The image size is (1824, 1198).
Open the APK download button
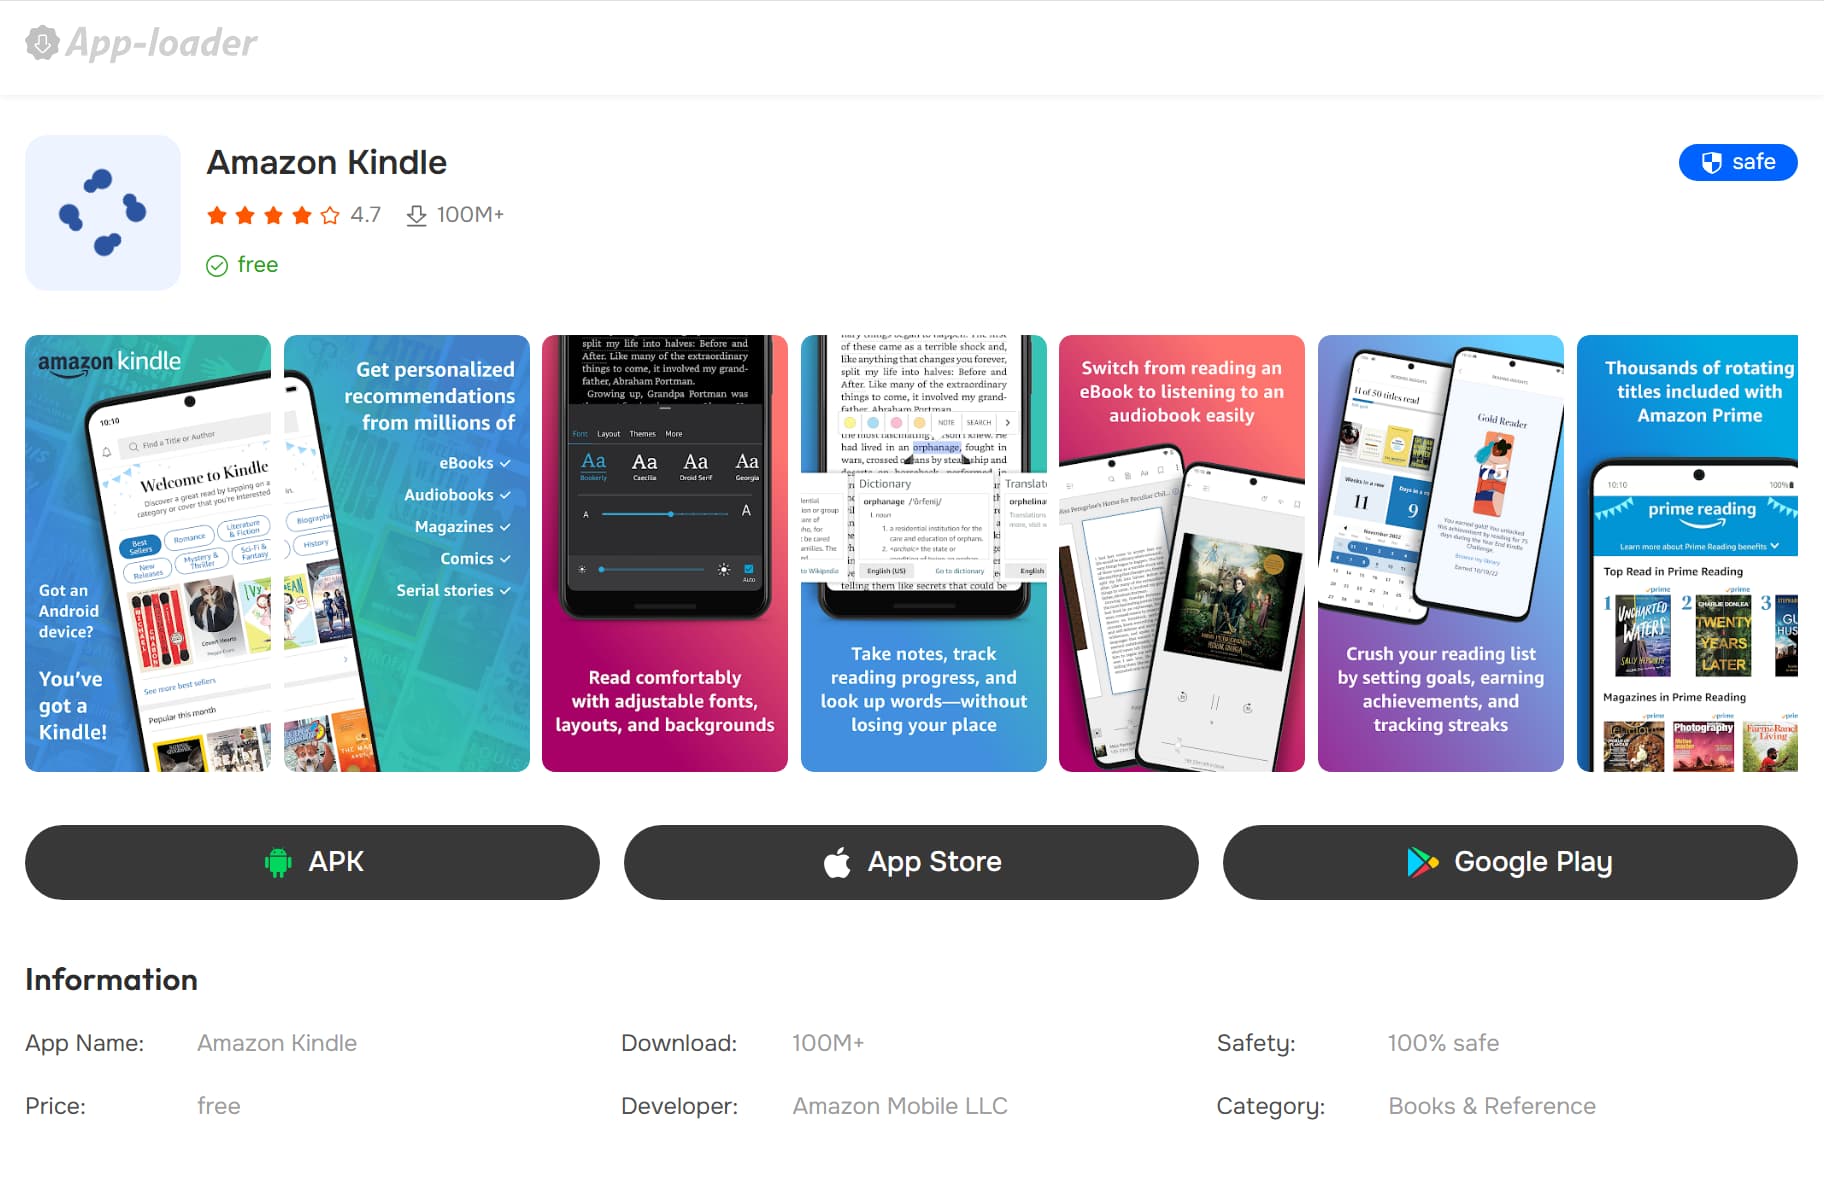(x=312, y=862)
